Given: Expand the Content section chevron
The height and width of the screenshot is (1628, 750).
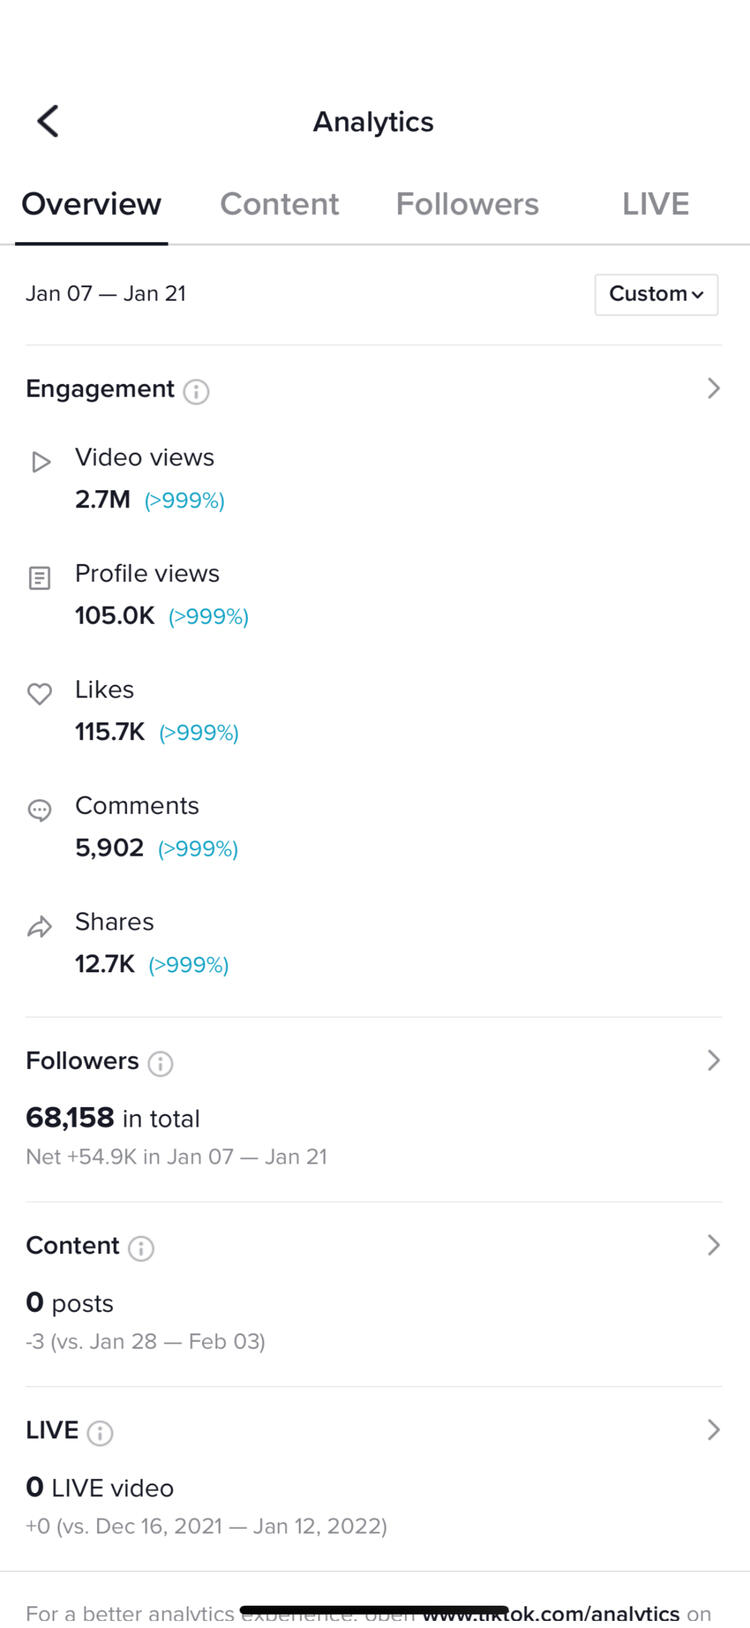Looking at the screenshot, I should point(713,1245).
